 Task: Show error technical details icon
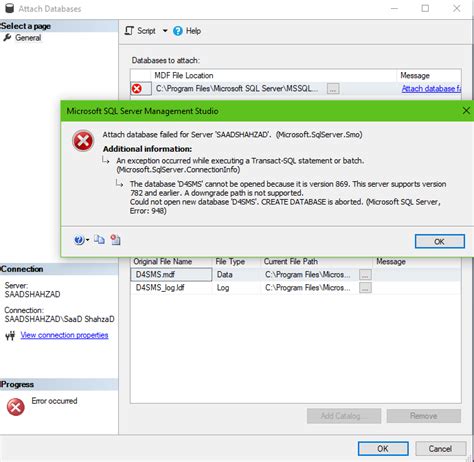115,240
